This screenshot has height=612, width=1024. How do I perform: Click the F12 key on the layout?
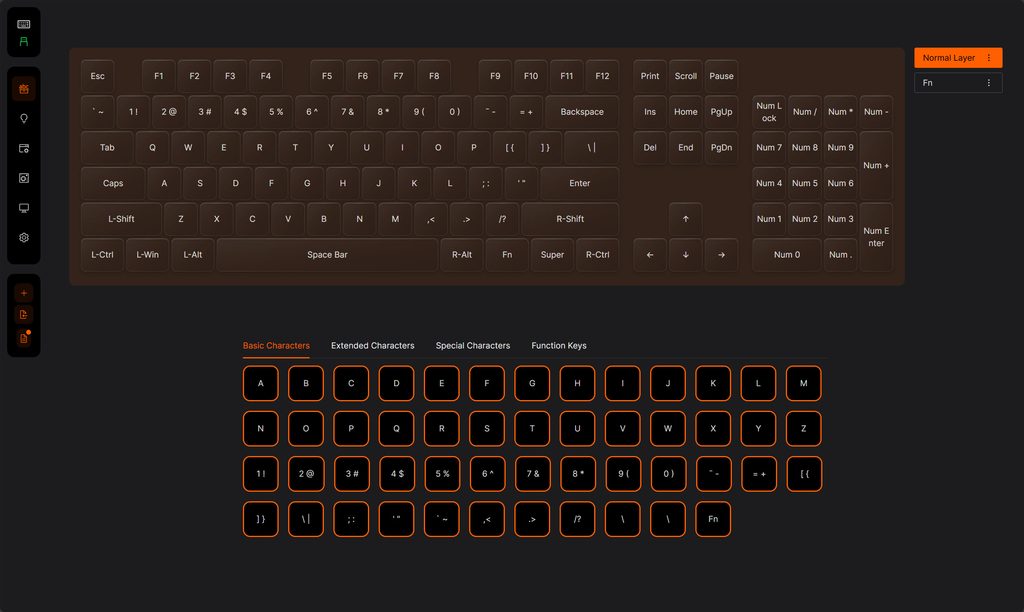(x=602, y=76)
